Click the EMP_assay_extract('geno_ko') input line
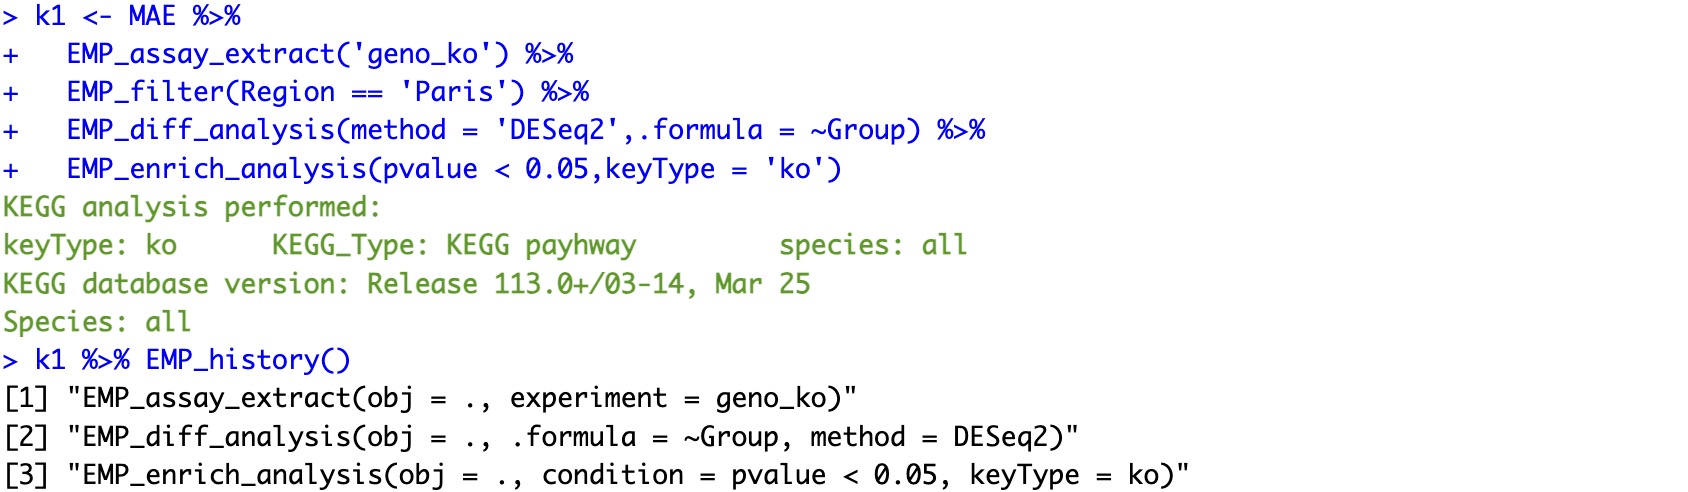This screenshot has height=492, width=1688. click(320, 55)
